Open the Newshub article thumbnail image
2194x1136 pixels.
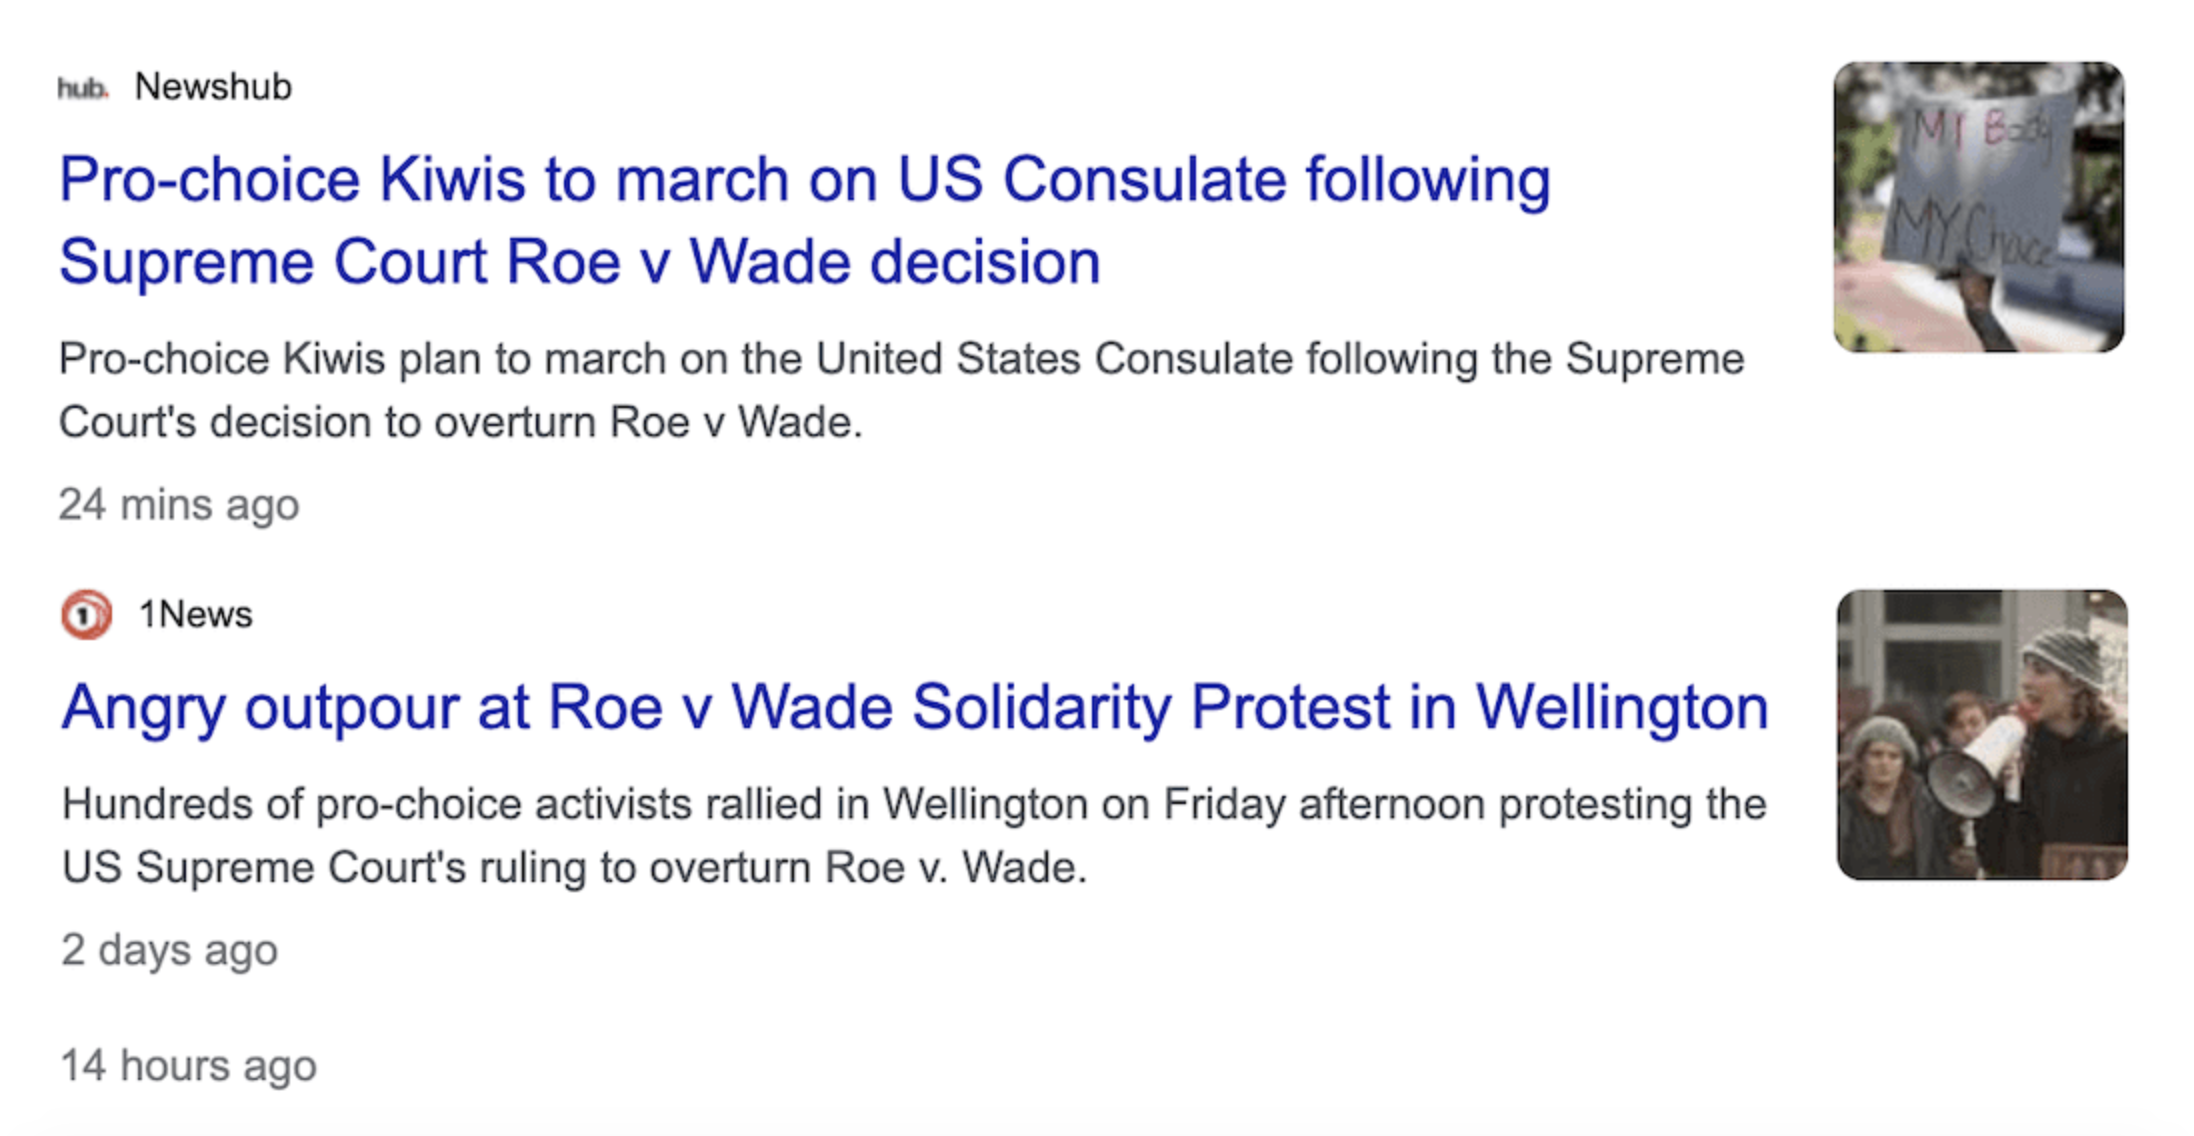[x=1978, y=207]
